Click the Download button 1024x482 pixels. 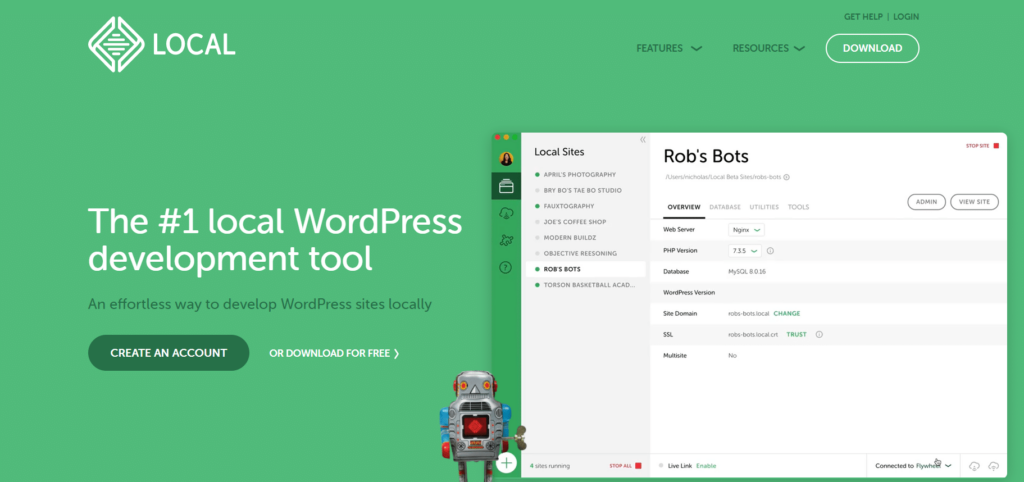[x=872, y=48]
